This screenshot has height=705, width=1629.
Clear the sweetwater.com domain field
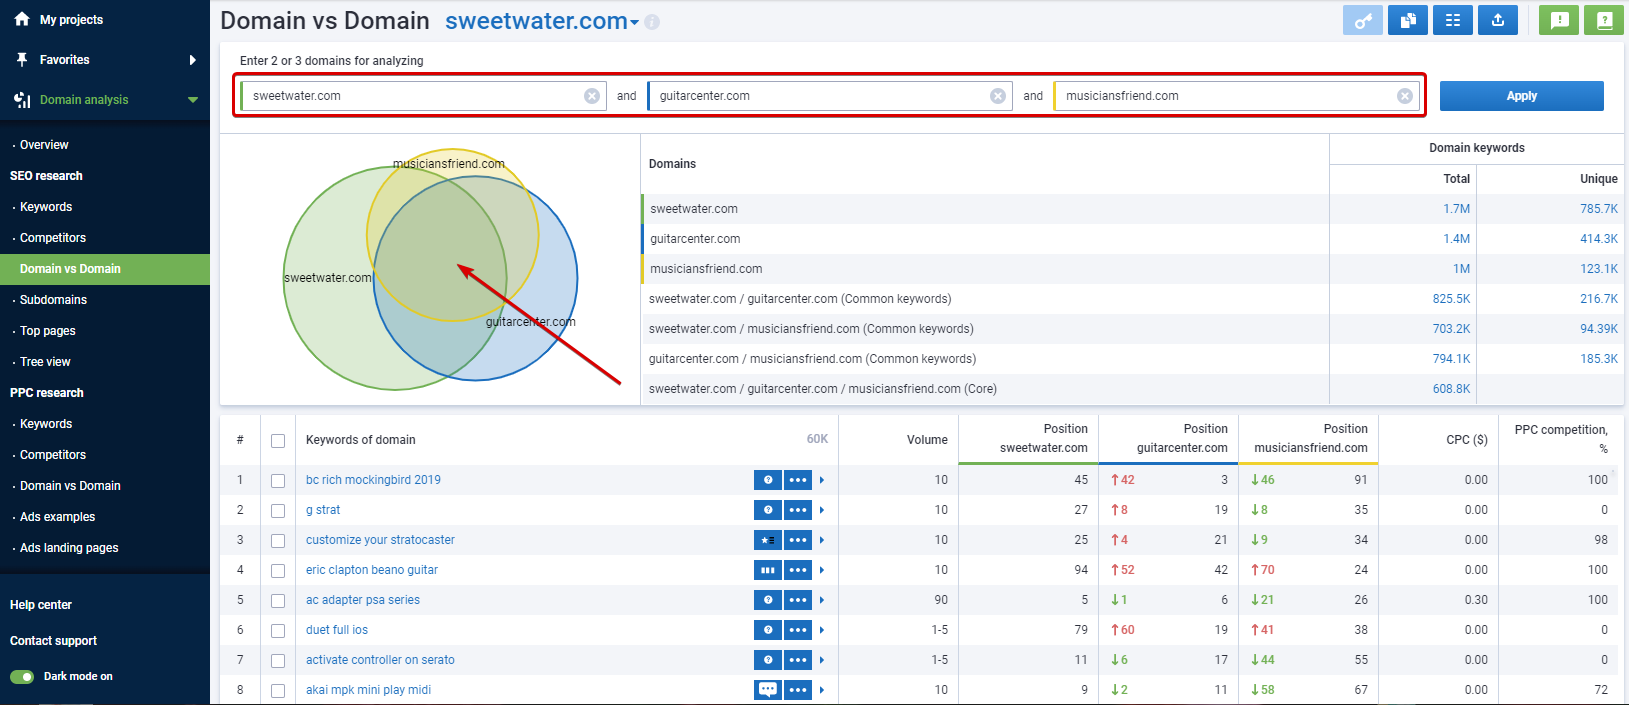pos(592,96)
